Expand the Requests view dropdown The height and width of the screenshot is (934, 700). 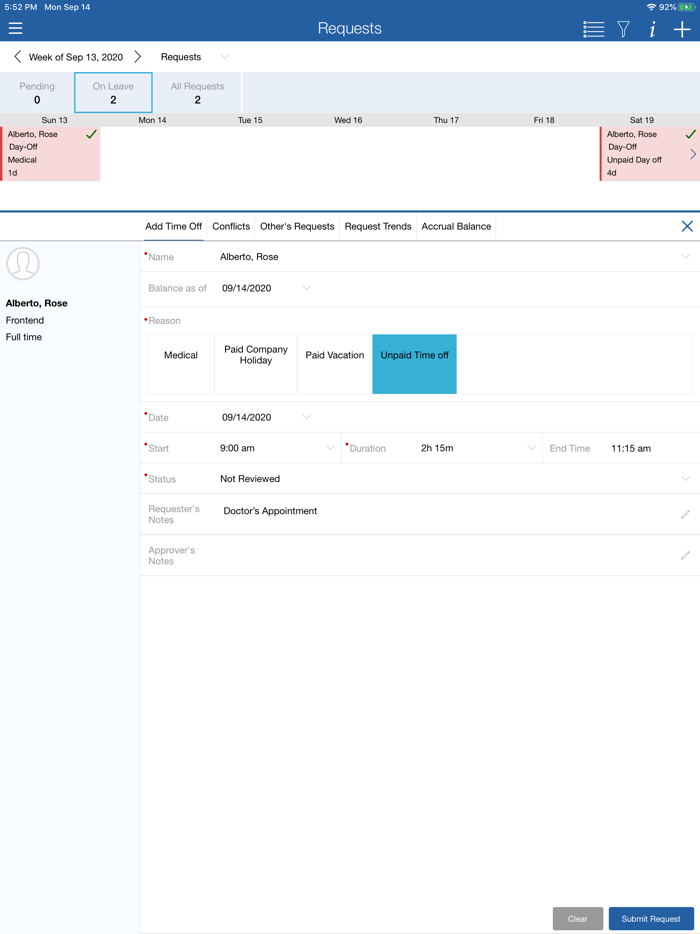(225, 57)
